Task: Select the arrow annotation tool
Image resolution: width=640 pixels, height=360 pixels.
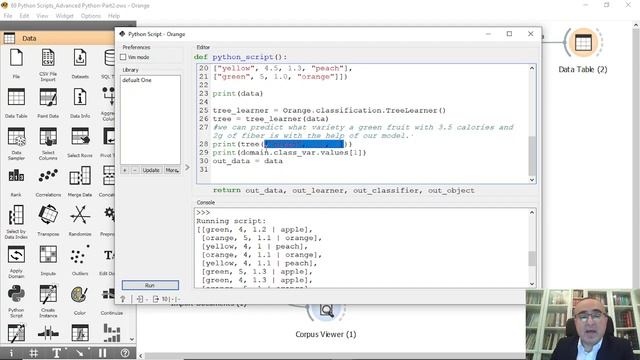Action: 80,353
